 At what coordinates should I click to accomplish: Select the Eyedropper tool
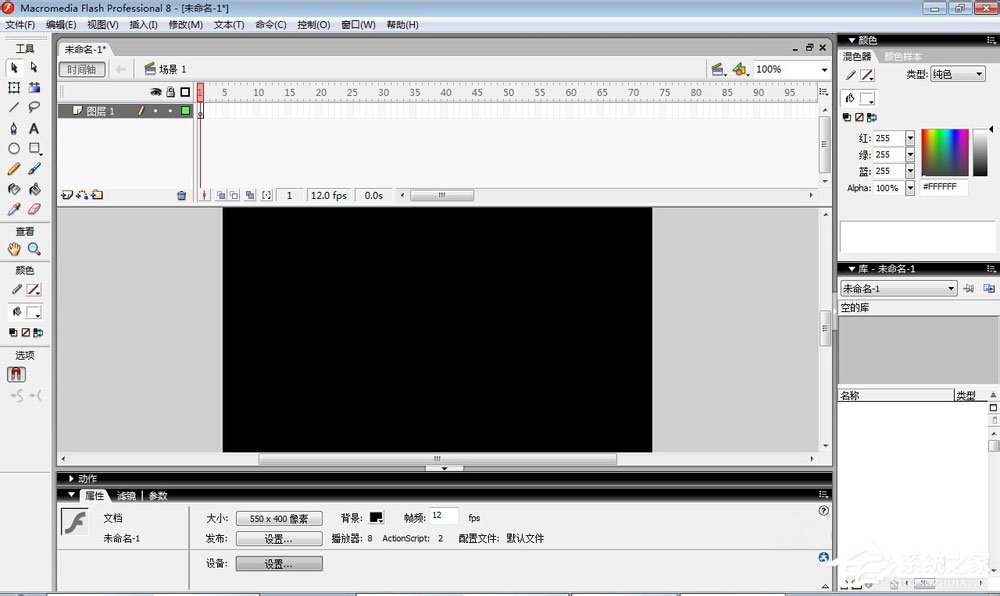pyautogui.click(x=13, y=208)
